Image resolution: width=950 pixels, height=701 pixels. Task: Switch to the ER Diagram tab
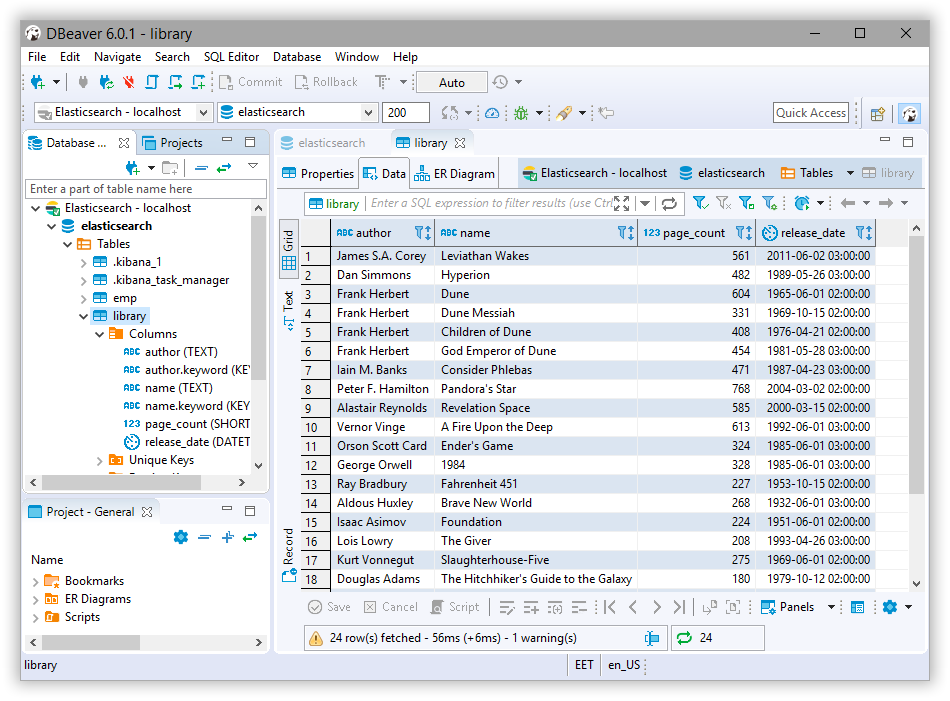pyautogui.click(x=454, y=172)
